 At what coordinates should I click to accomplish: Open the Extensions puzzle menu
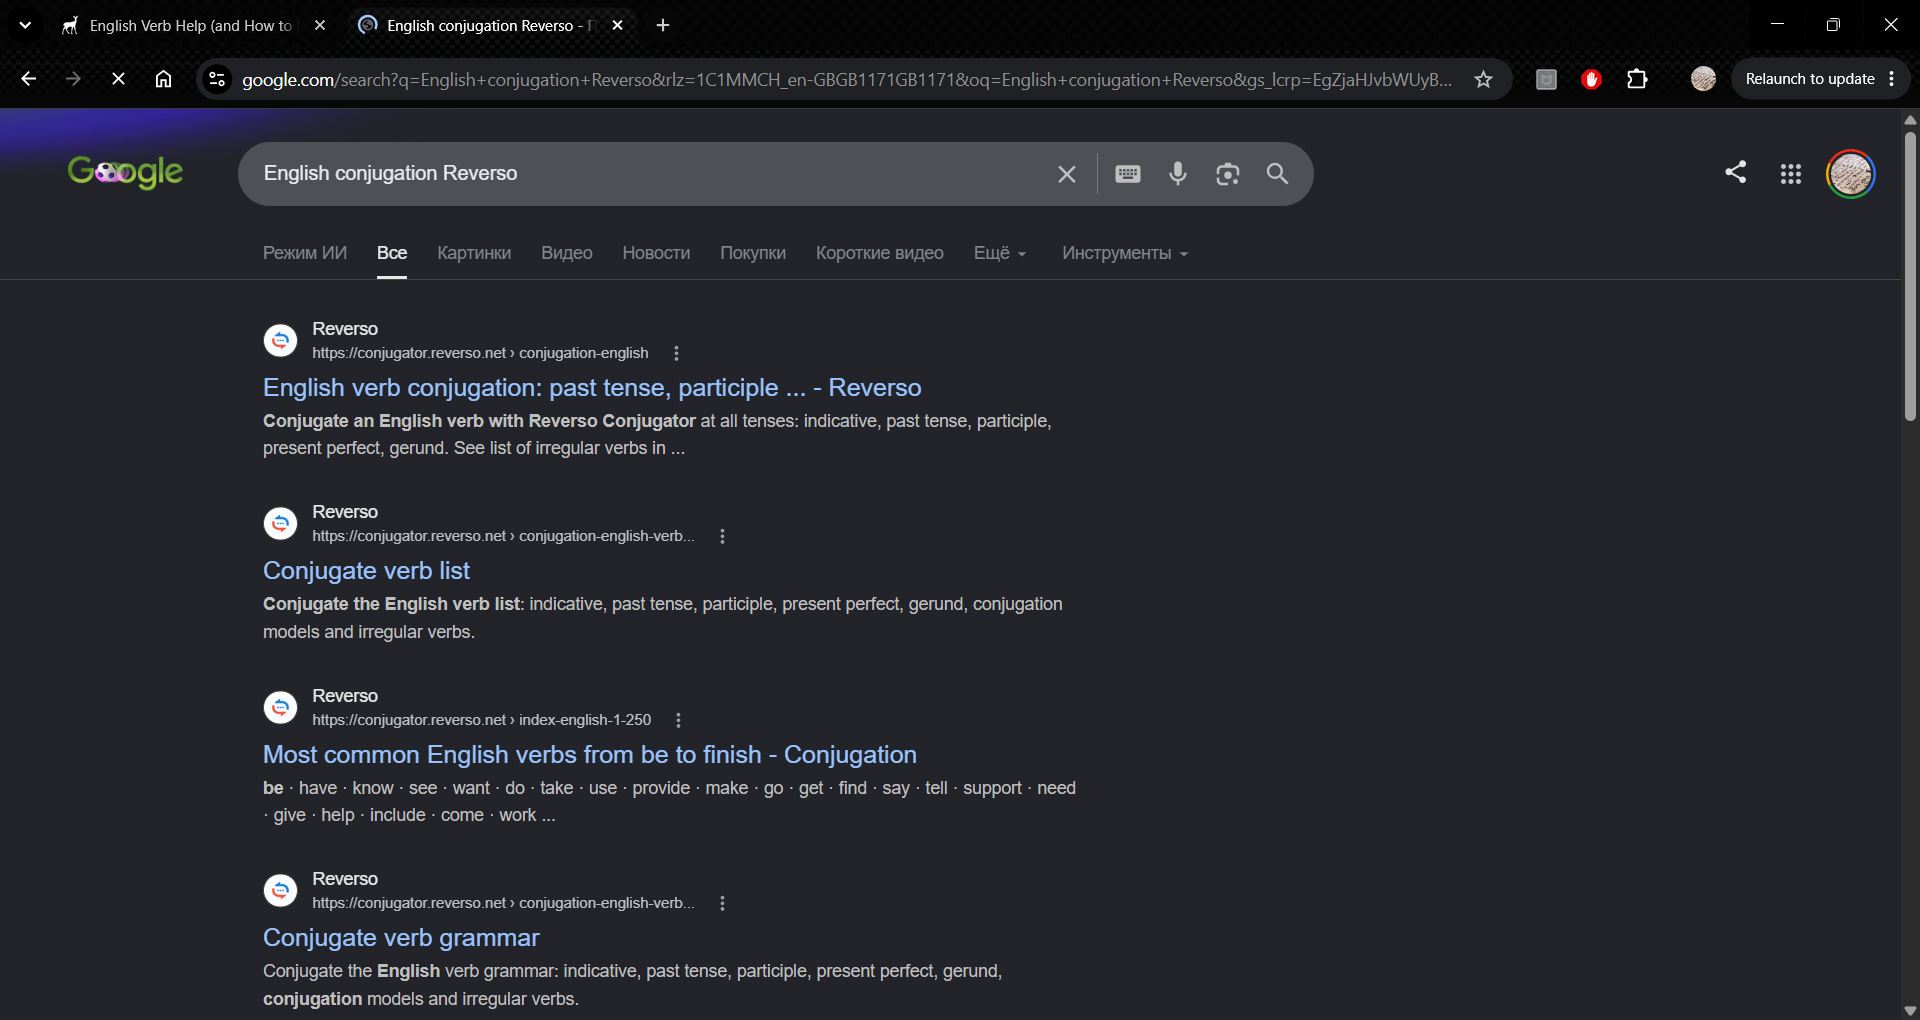pos(1637,79)
